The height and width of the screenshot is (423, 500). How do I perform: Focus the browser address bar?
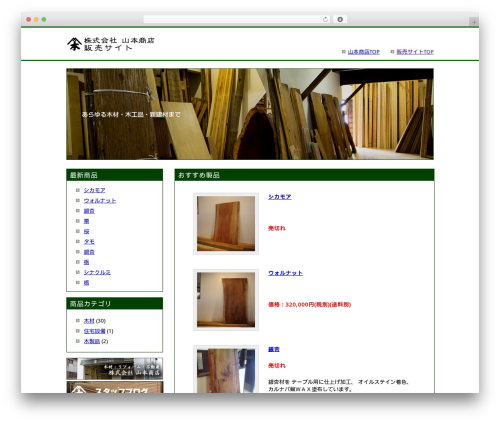tap(237, 19)
